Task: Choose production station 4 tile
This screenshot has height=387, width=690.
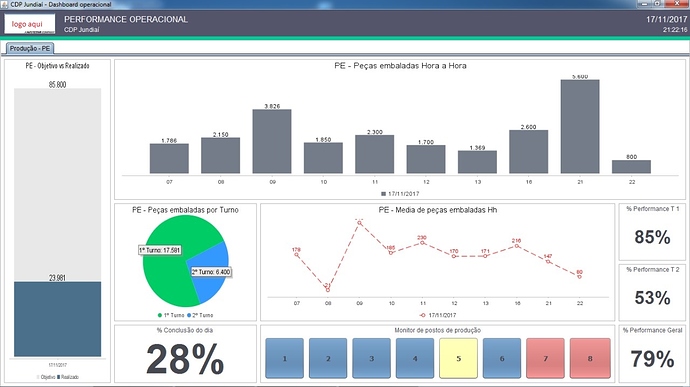Action: coord(415,358)
